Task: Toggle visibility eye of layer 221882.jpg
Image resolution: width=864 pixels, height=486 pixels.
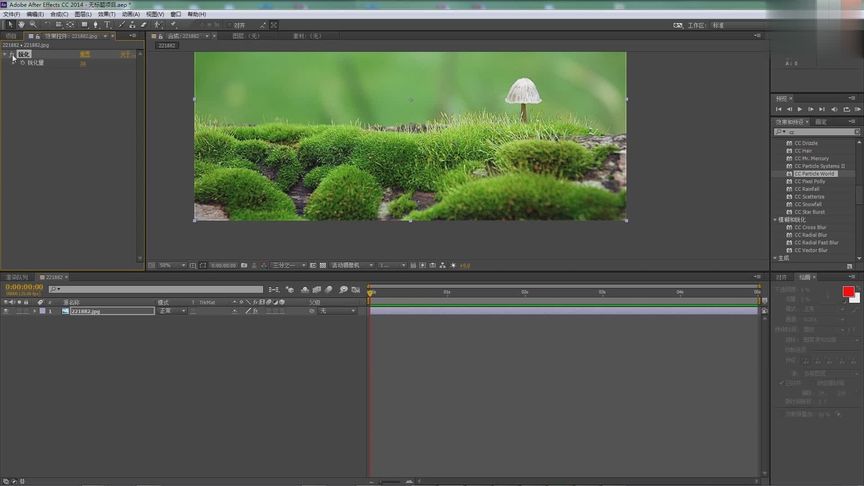Action: click(6, 311)
